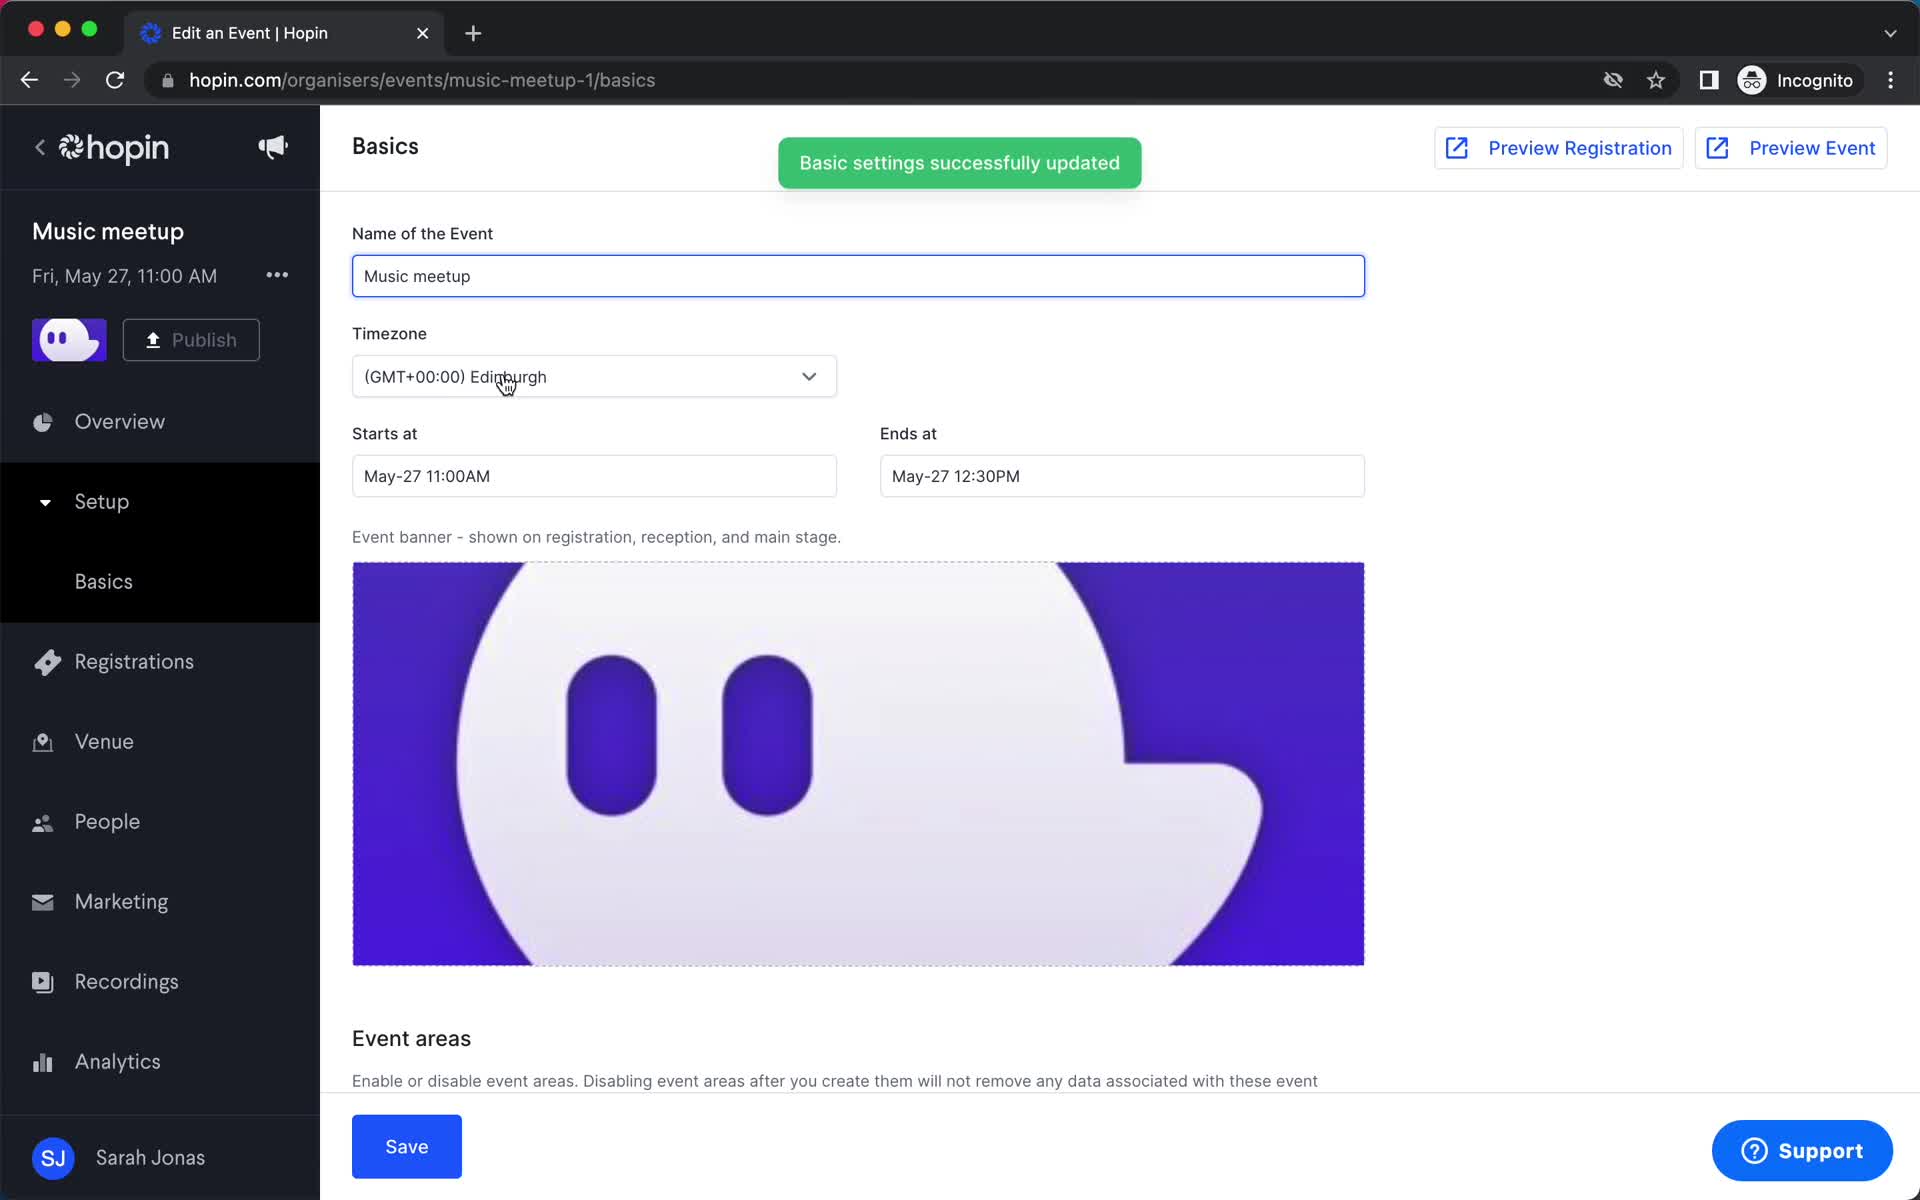Viewport: 1920px width, 1200px height.
Task: Click the Analytics bar chart icon
Action: (x=43, y=1062)
